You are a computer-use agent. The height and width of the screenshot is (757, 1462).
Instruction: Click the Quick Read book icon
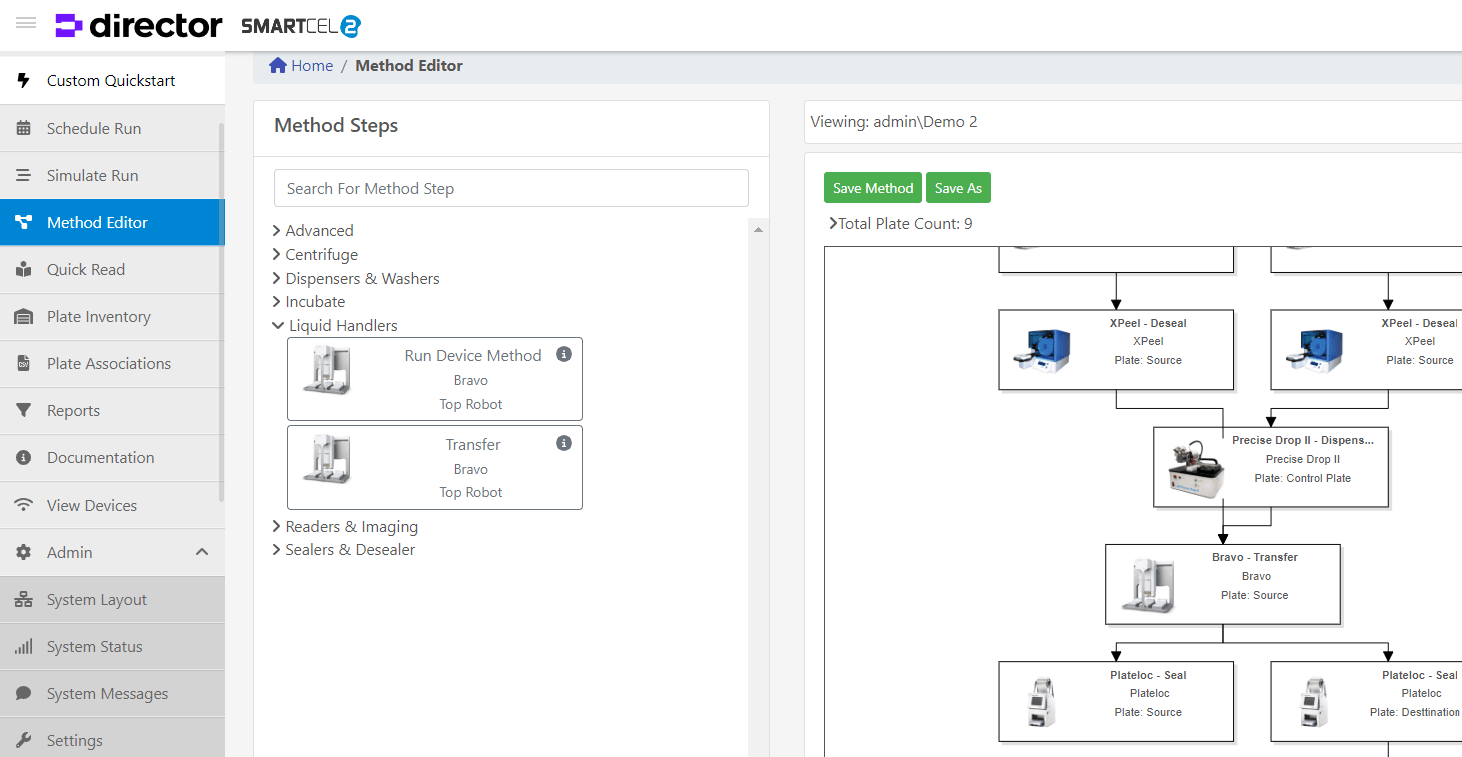point(24,269)
